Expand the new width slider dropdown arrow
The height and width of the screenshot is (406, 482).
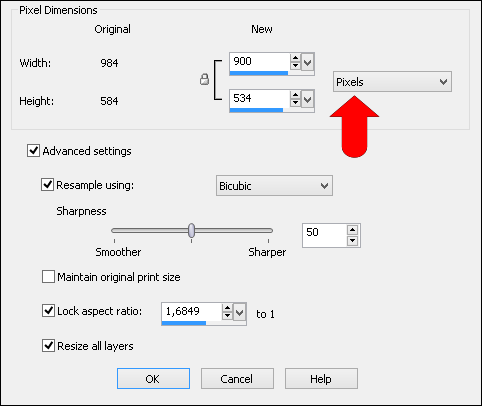coord(308,62)
